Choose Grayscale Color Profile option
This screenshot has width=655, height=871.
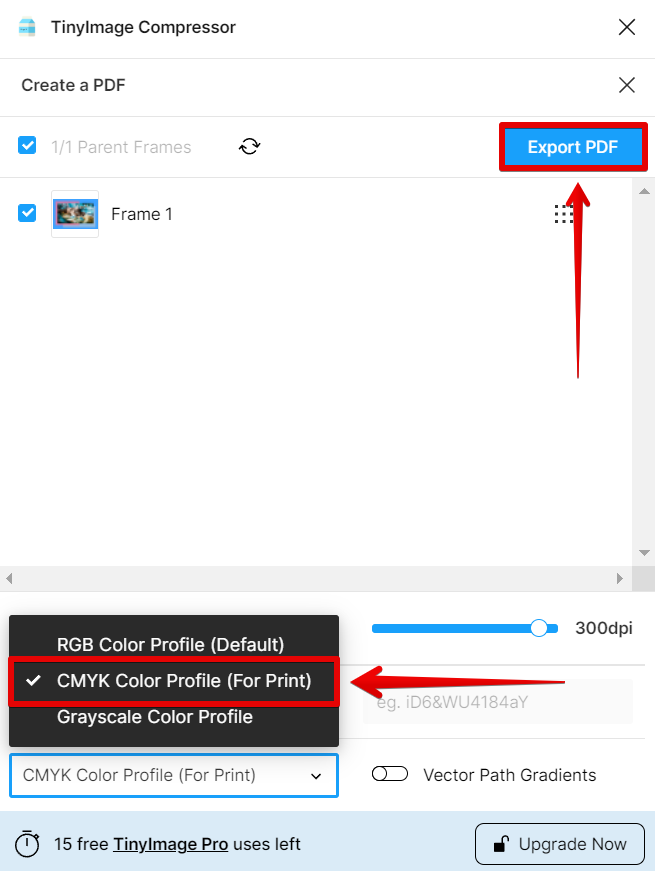pos(154,717)
